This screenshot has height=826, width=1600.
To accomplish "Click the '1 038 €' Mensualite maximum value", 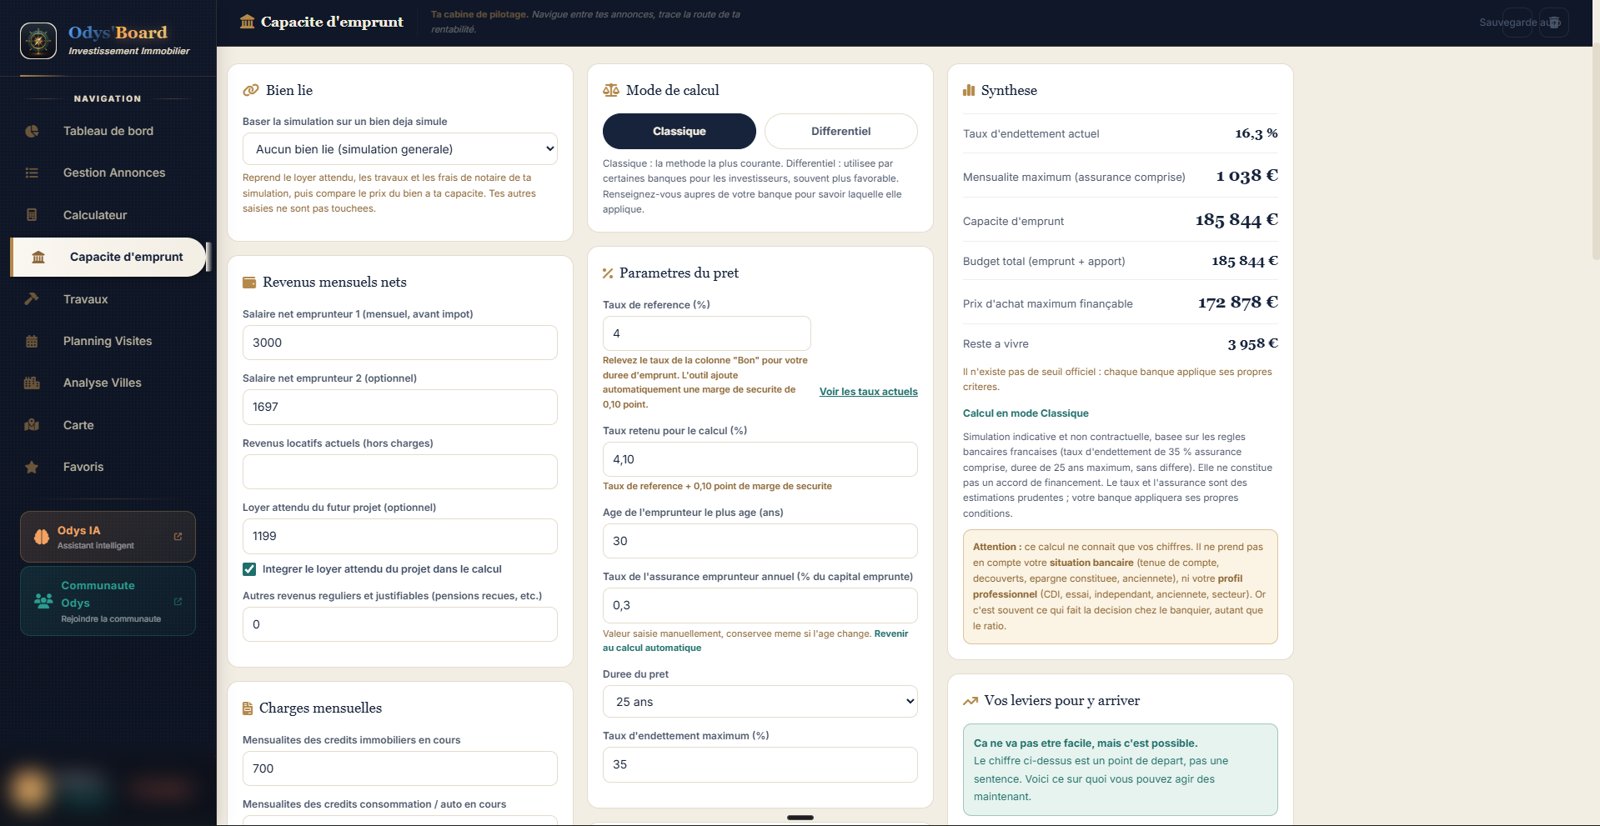I will click(1247, 176).
